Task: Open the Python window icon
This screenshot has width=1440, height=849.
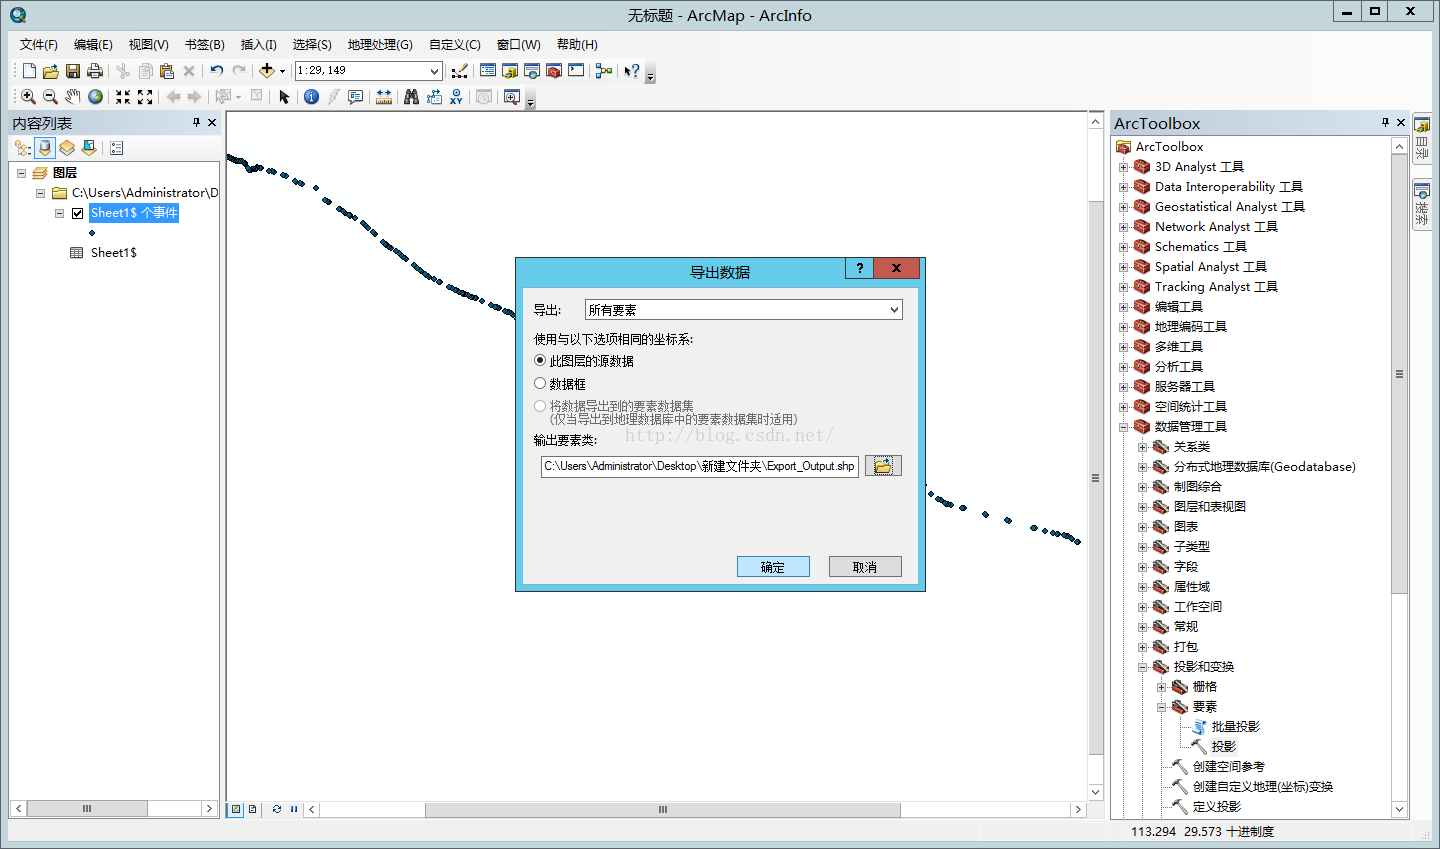Action: (x=576, y=71)
